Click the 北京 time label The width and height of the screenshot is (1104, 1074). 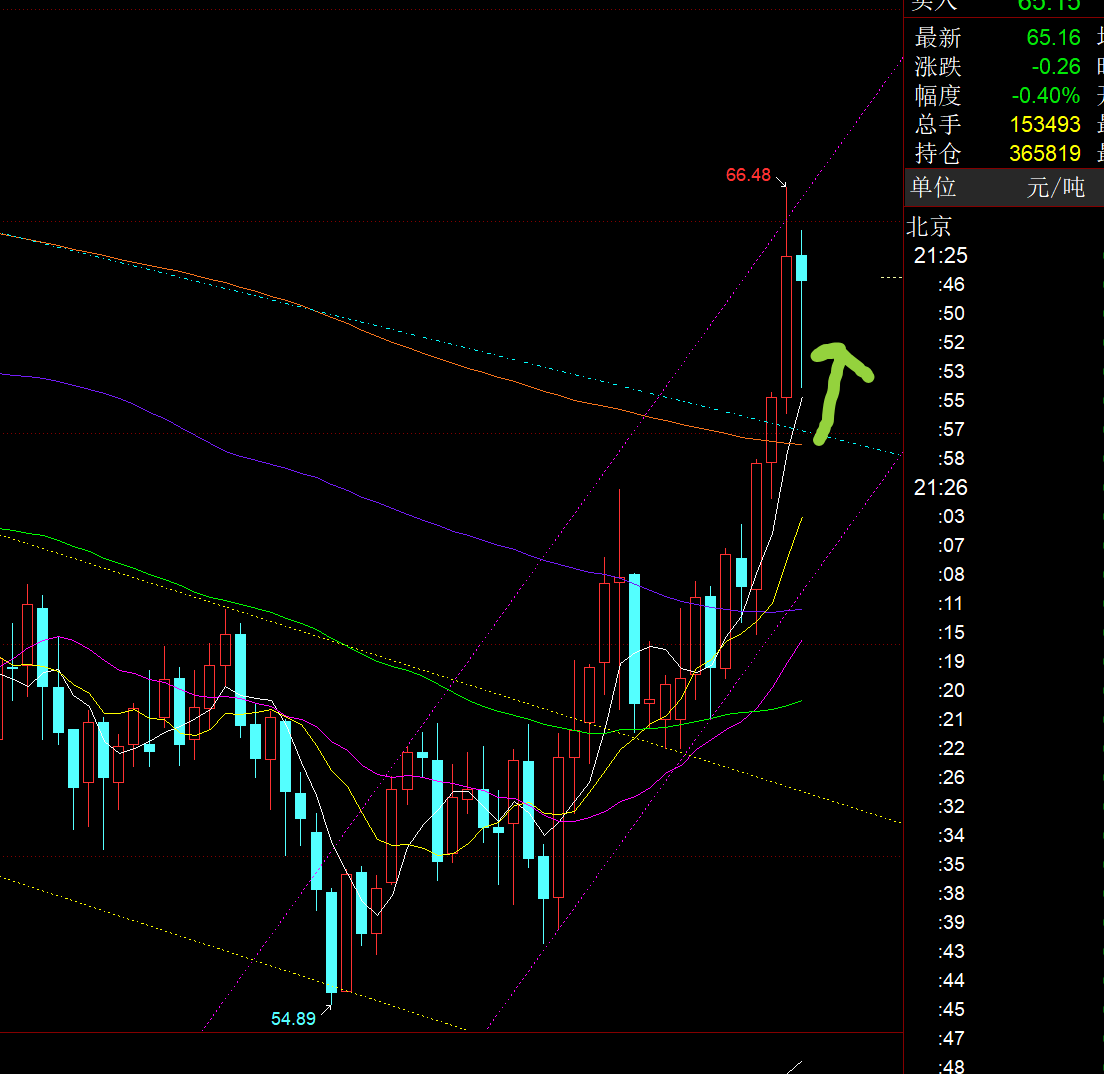(x=929, y=226)
